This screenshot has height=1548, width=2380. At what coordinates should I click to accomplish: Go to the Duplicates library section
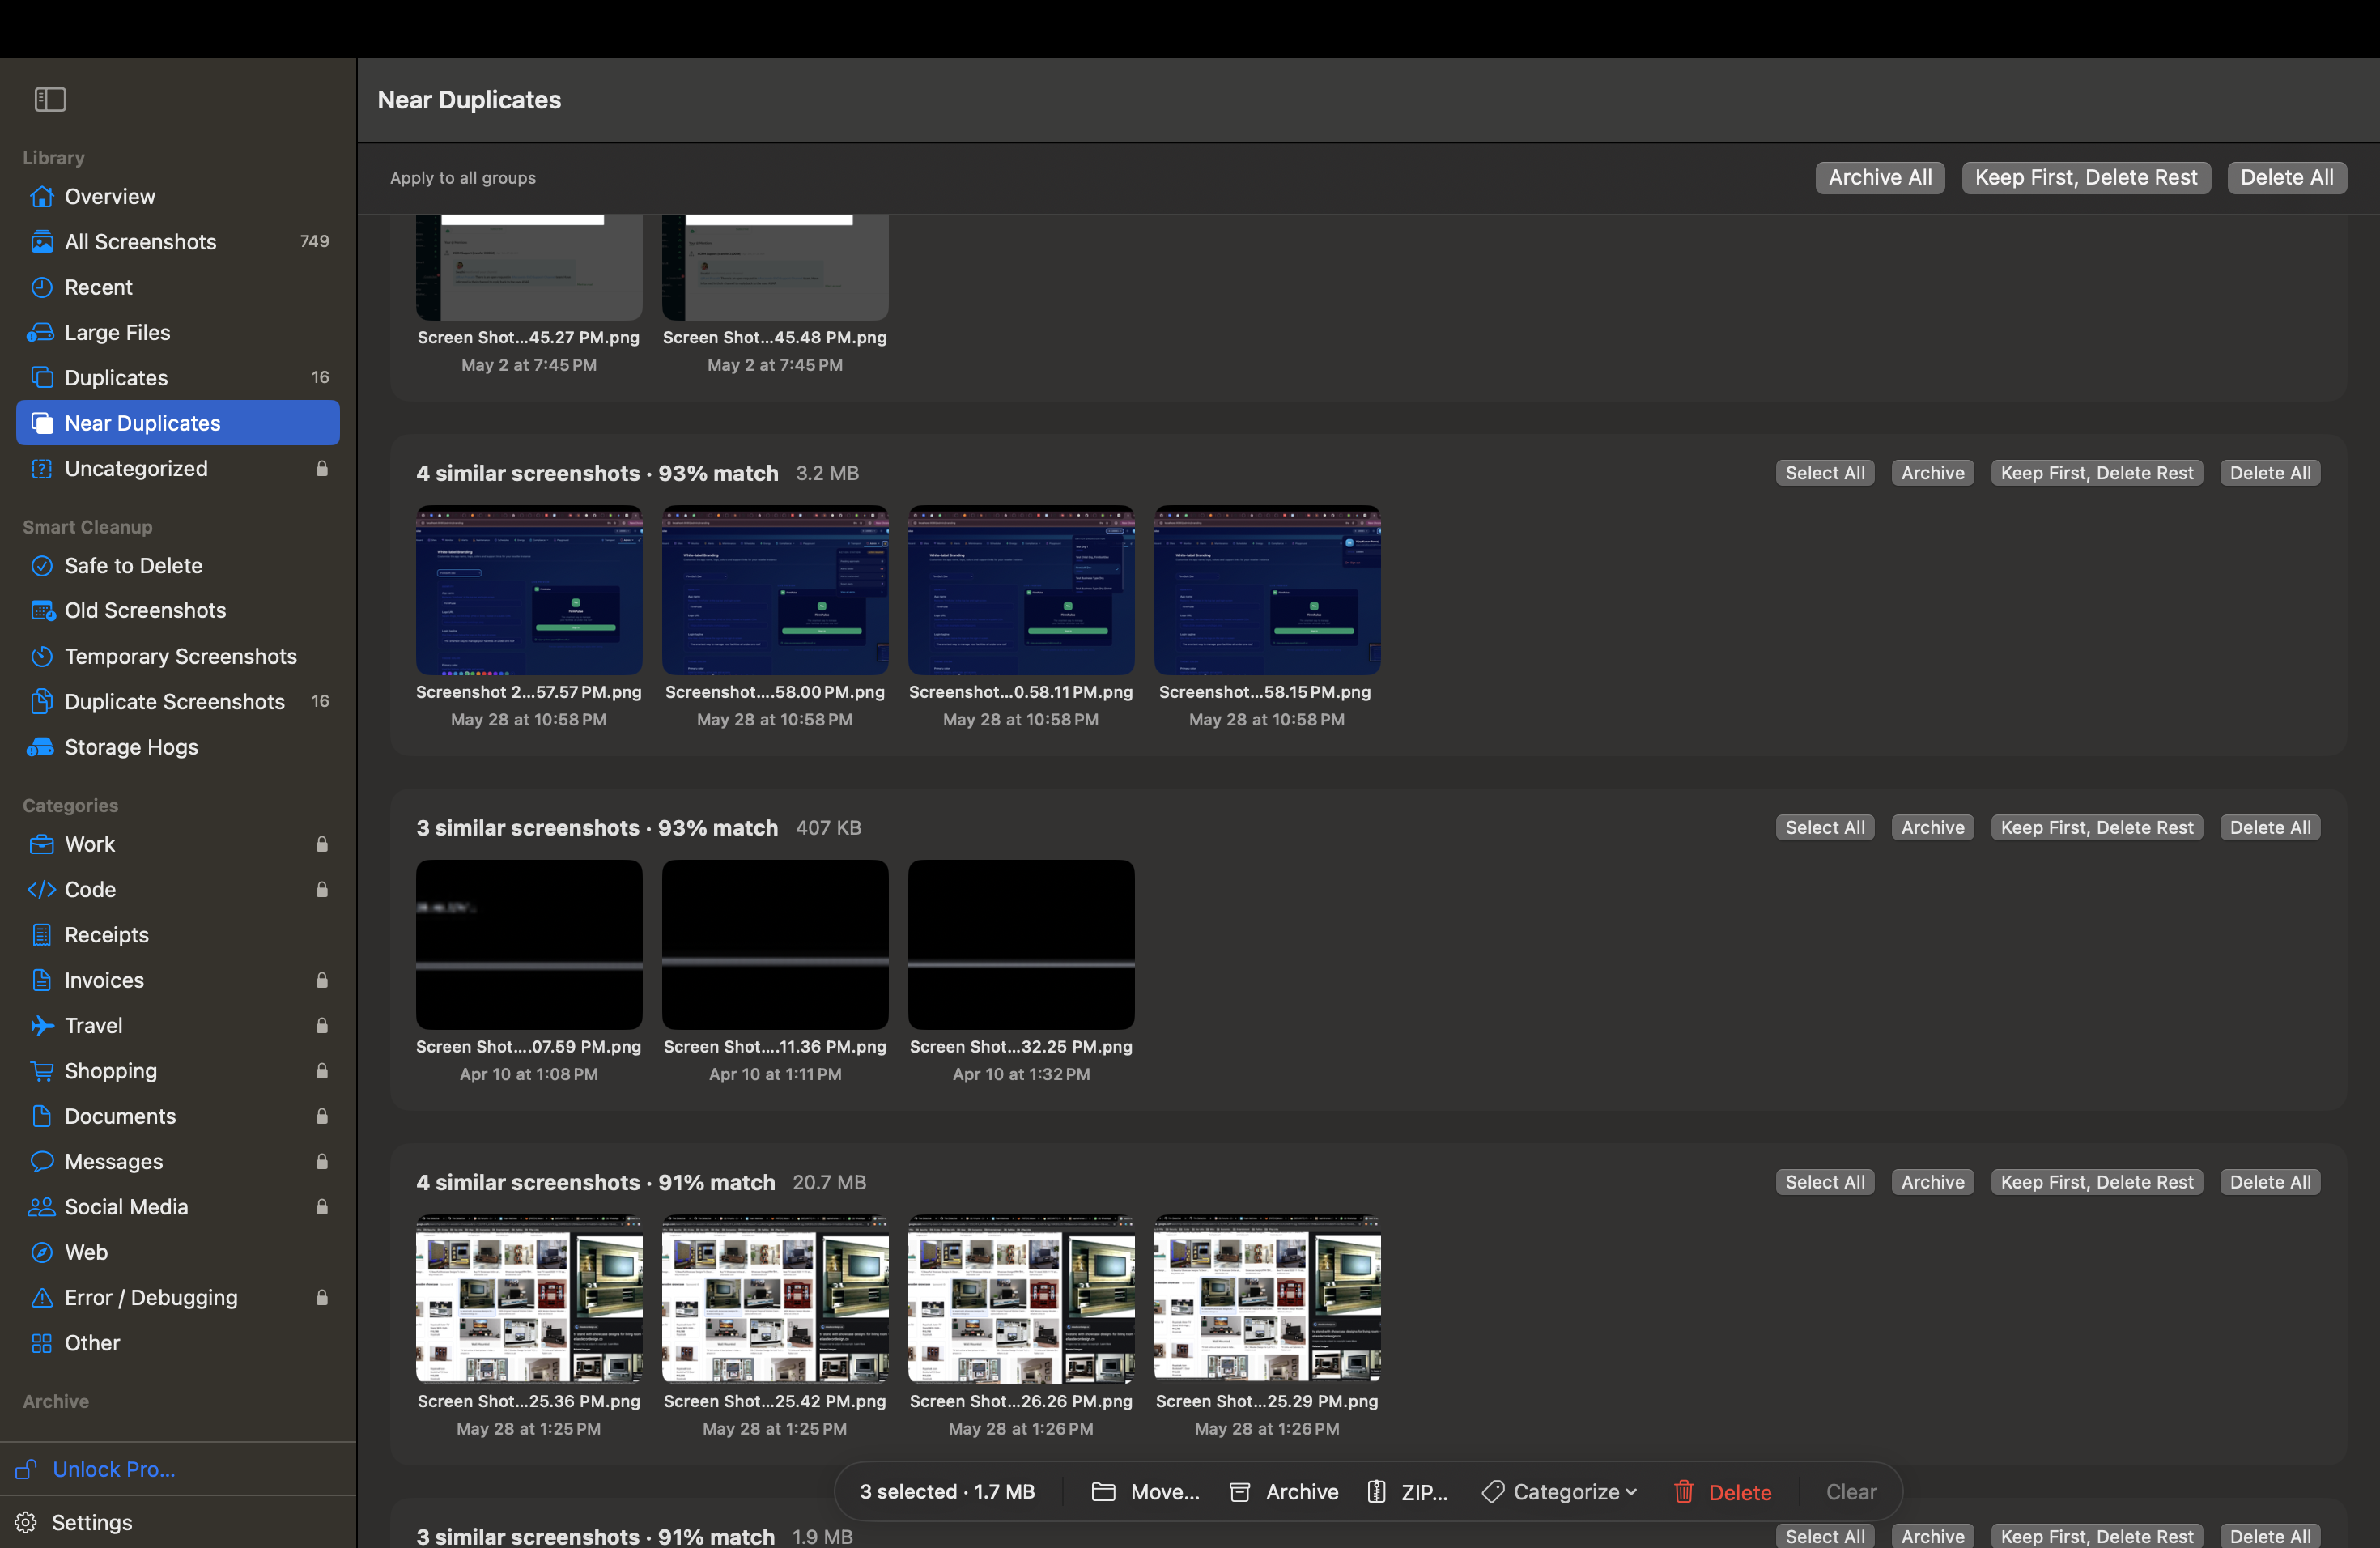tap(178, 377)
